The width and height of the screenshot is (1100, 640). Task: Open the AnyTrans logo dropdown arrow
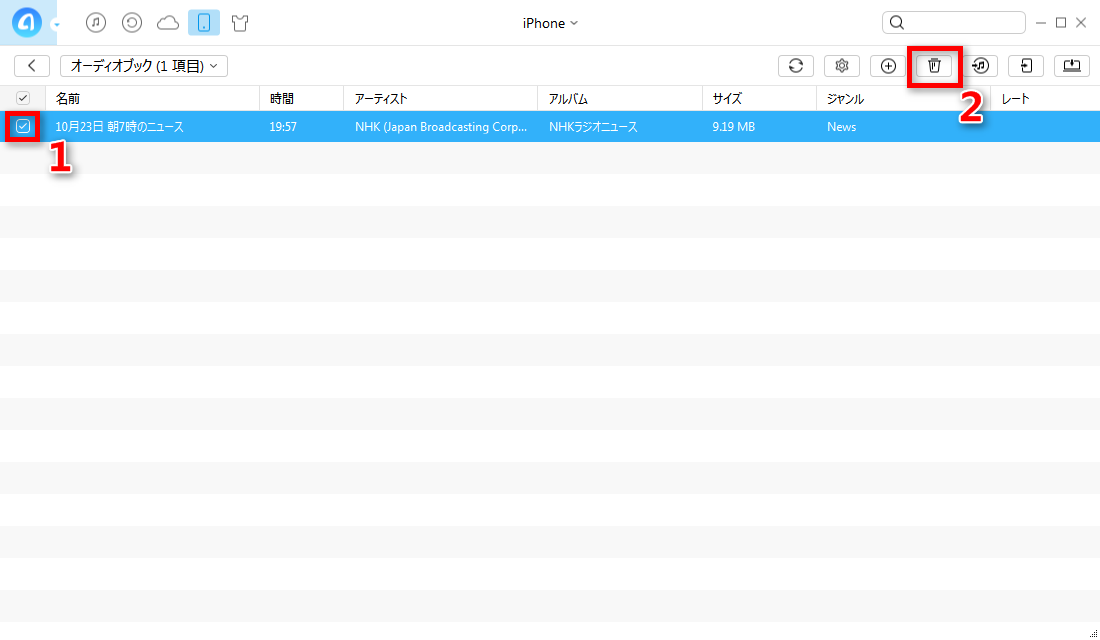(56, 25)
